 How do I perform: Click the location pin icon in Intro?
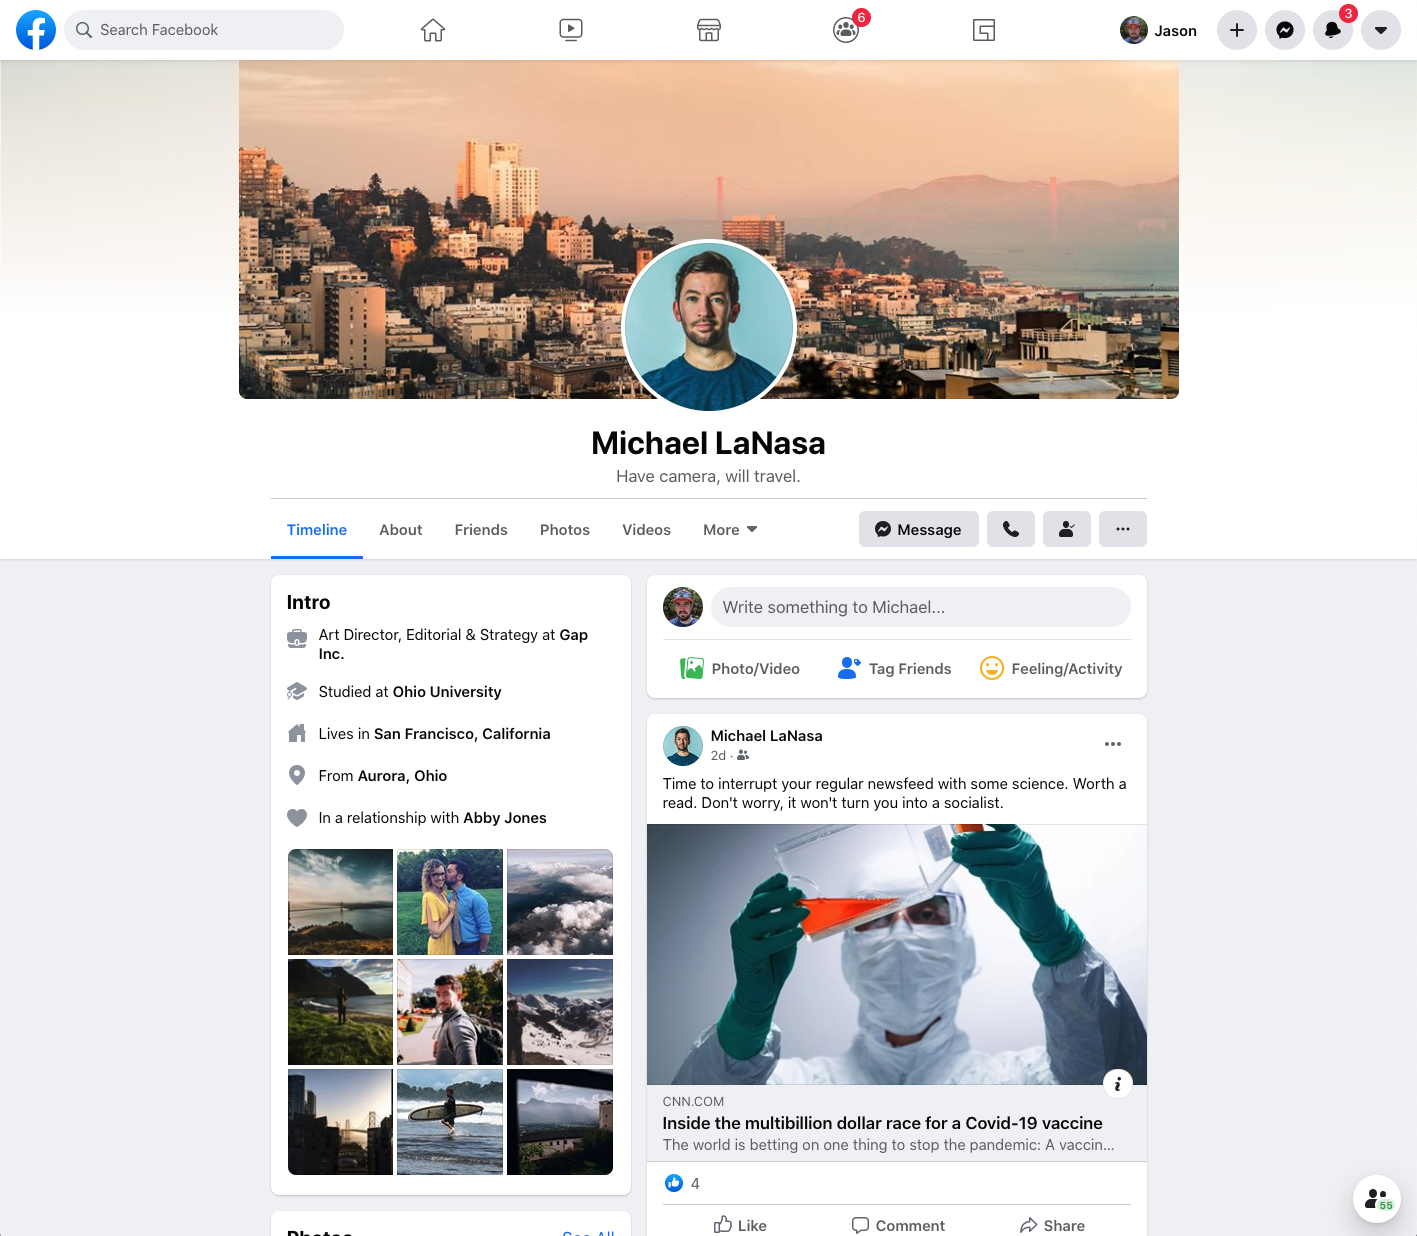click(x=297, y=775)
